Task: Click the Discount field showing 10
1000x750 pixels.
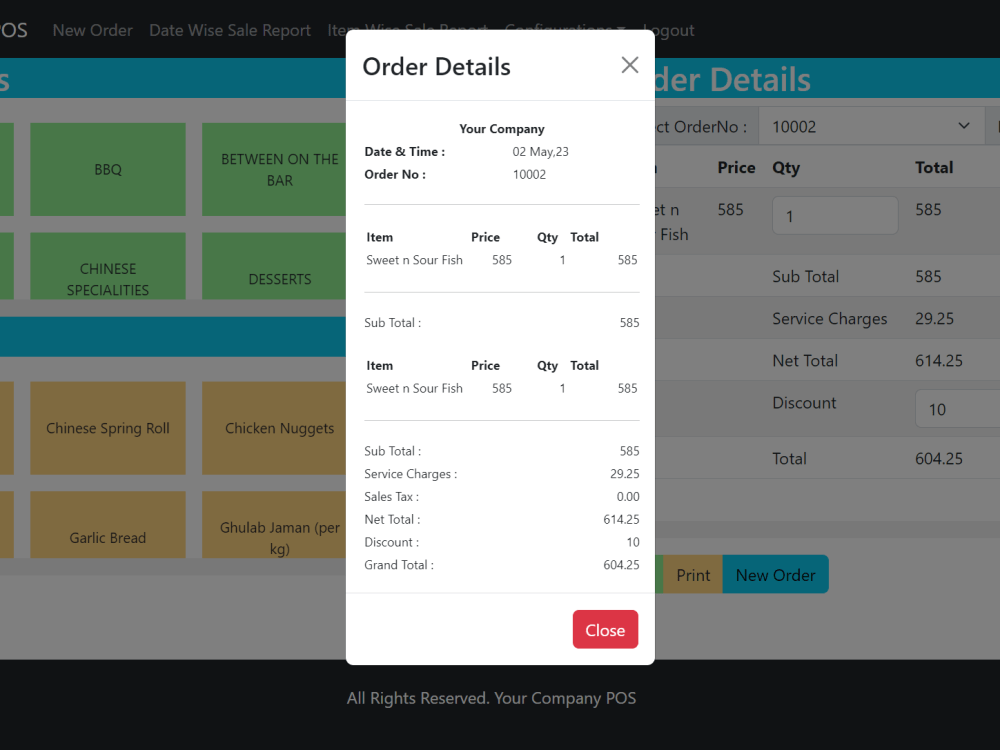Action: coord(957,409)
